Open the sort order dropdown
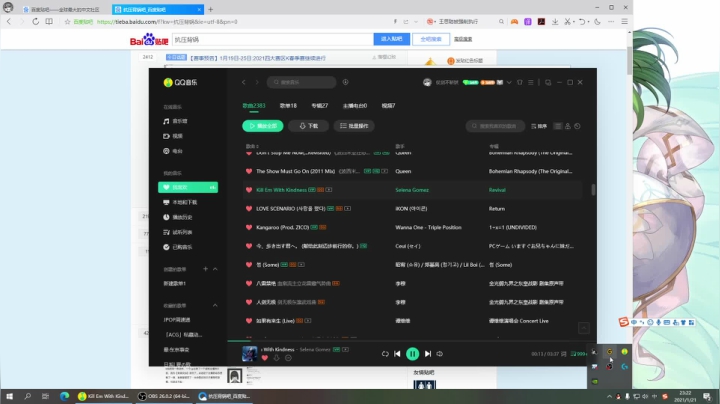This screenshot has height=404, width=720. pos(539,126)
